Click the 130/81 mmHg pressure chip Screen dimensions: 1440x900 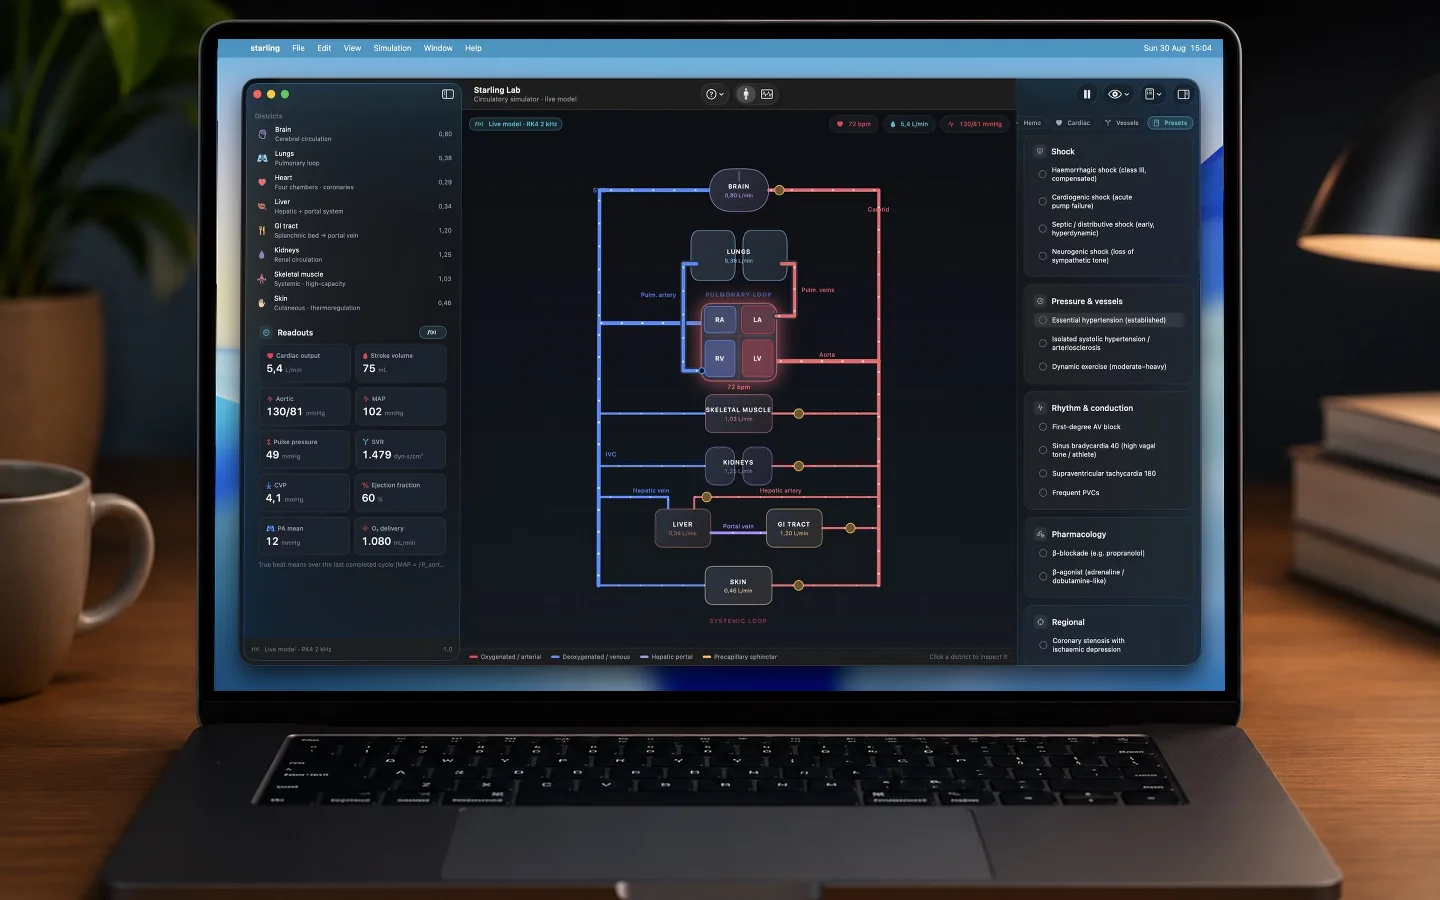pyautogui.click(x=975, y=124)
